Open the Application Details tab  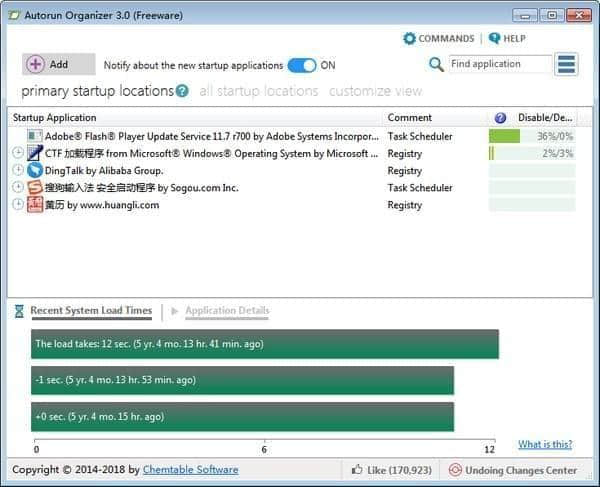(x=227, y=311)
